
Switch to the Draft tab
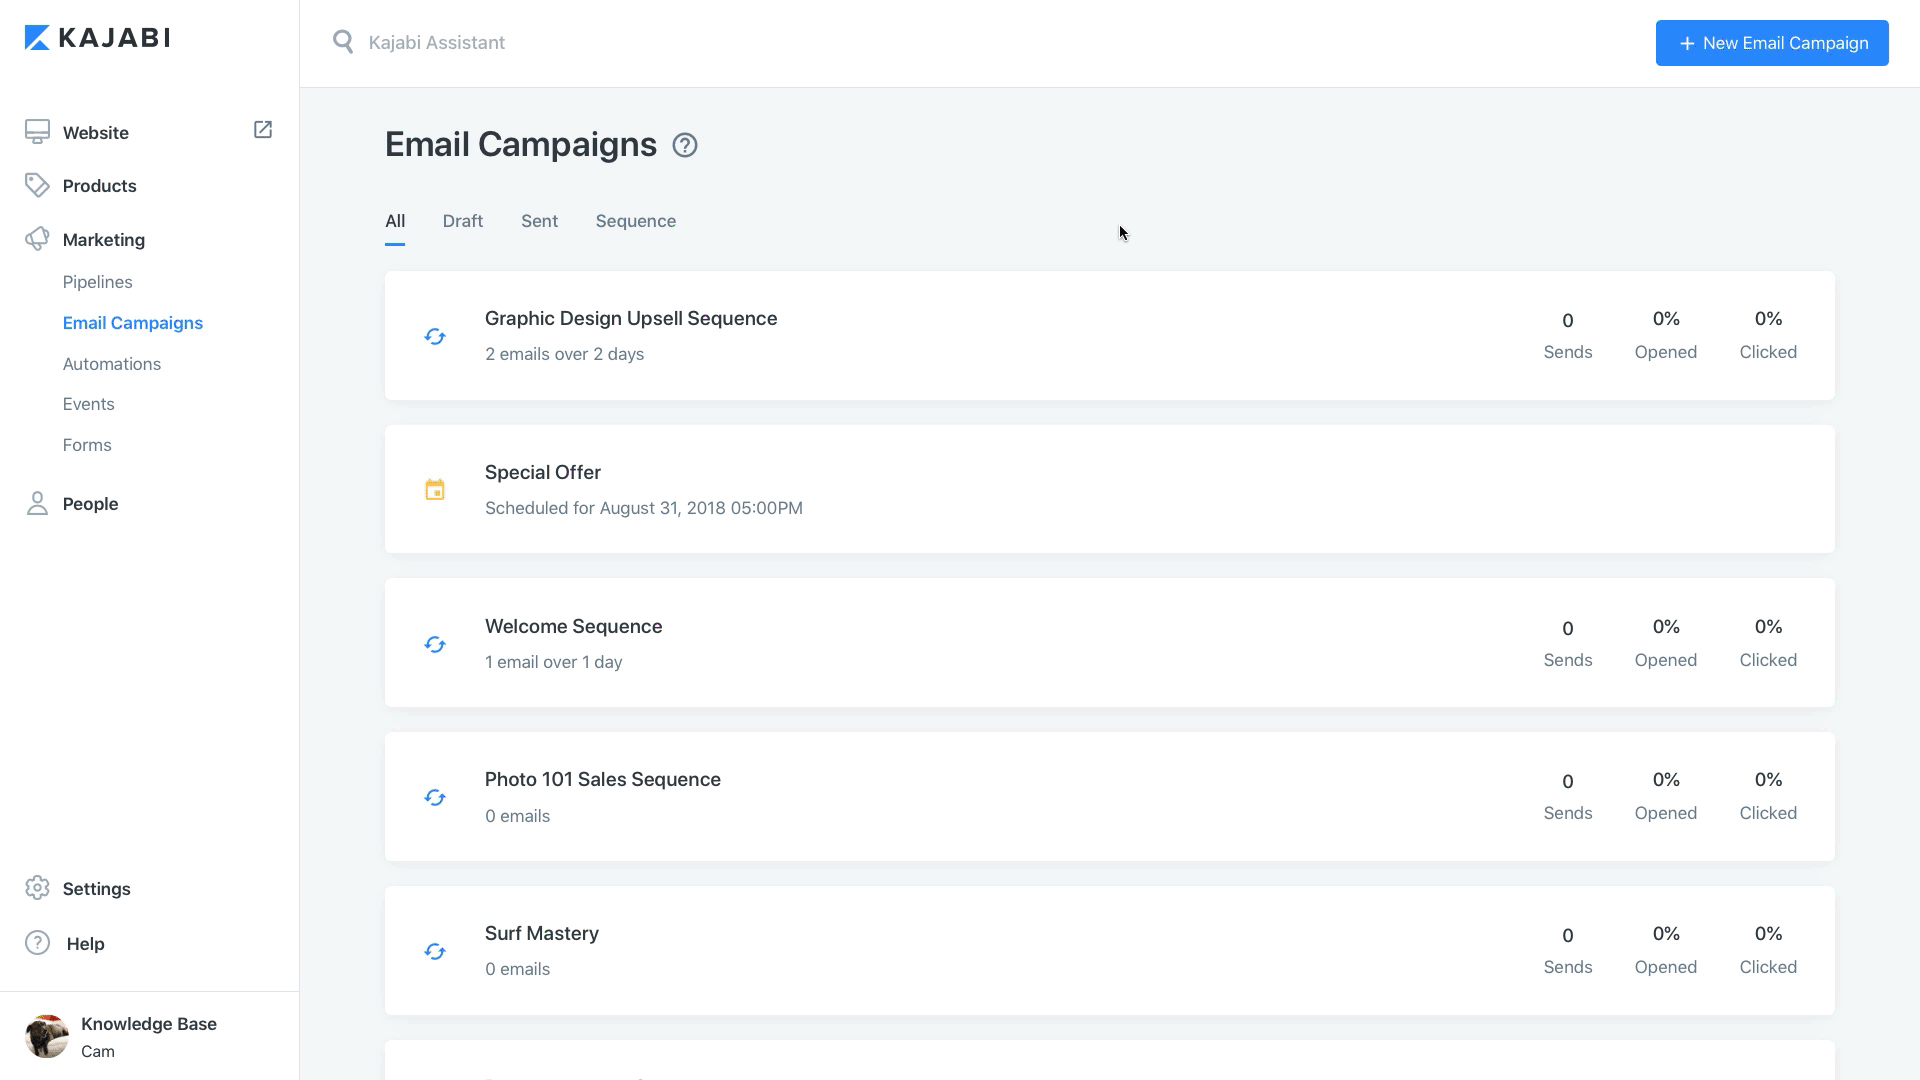pos(463,221)
